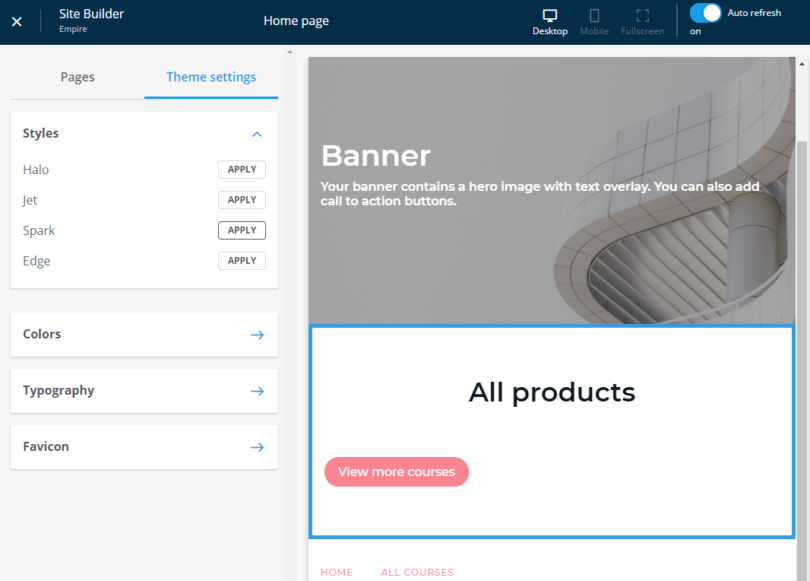810x581 pixels.
Task: Open the Favicon settings arrow
Action: pos(257,446)
